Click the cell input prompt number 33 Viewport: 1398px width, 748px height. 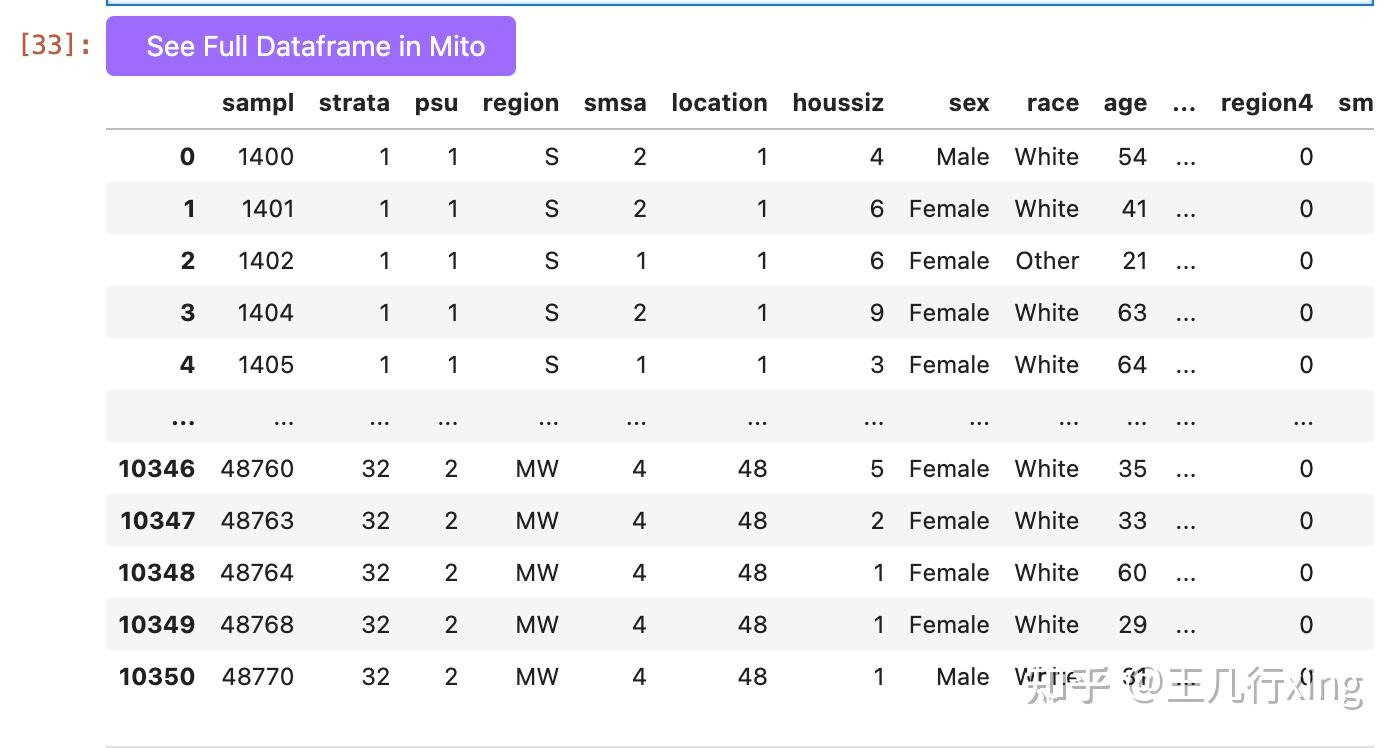[x=56, y=45]
